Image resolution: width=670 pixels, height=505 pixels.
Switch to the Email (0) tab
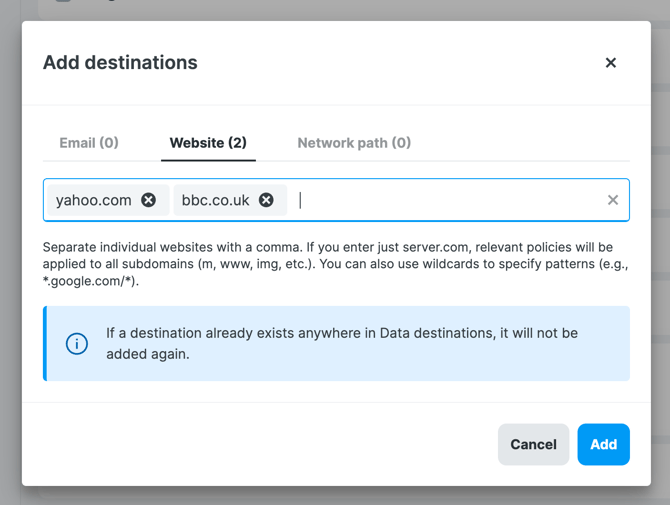click(x=89, y=143)
